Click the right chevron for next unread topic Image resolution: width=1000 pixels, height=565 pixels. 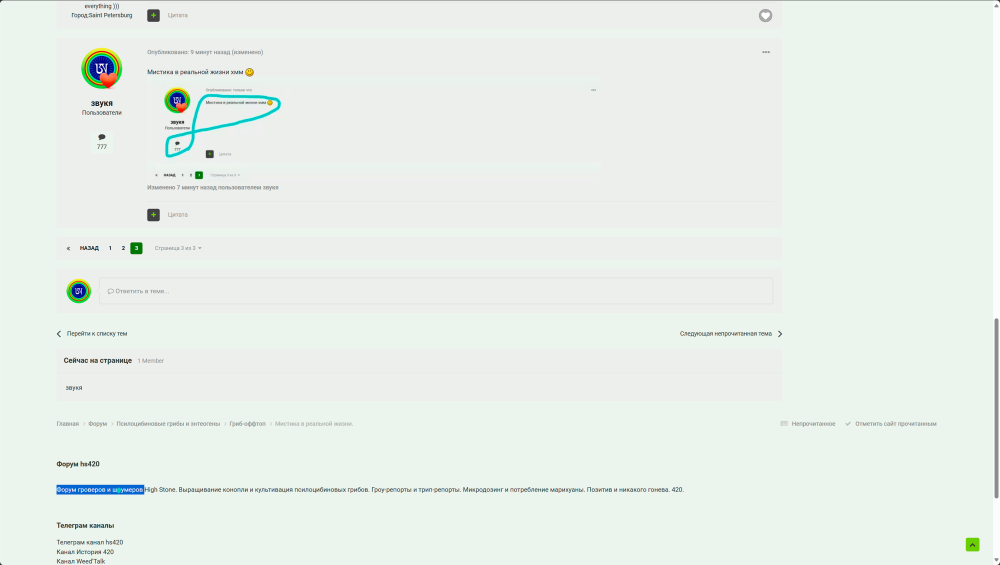779,334
